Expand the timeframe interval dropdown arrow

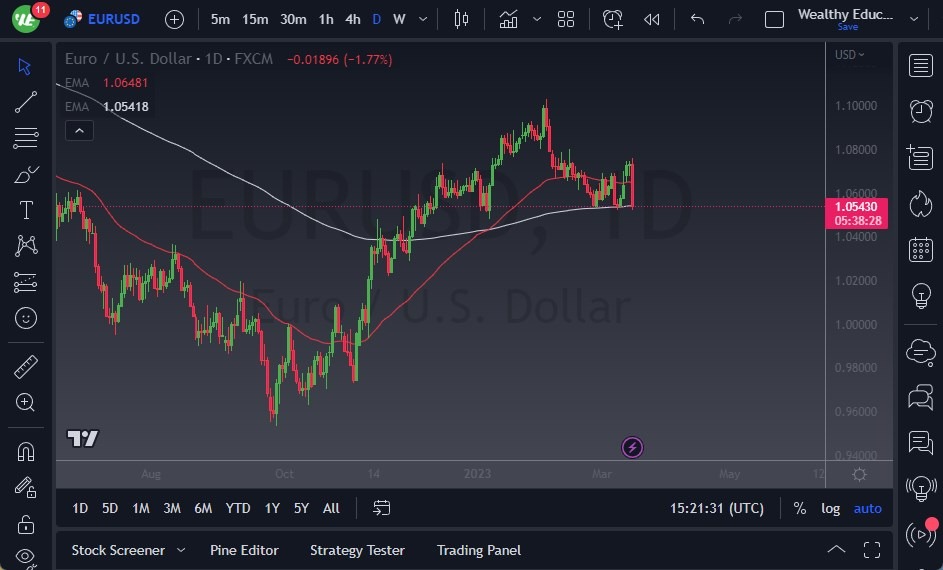tap(425, 19)
